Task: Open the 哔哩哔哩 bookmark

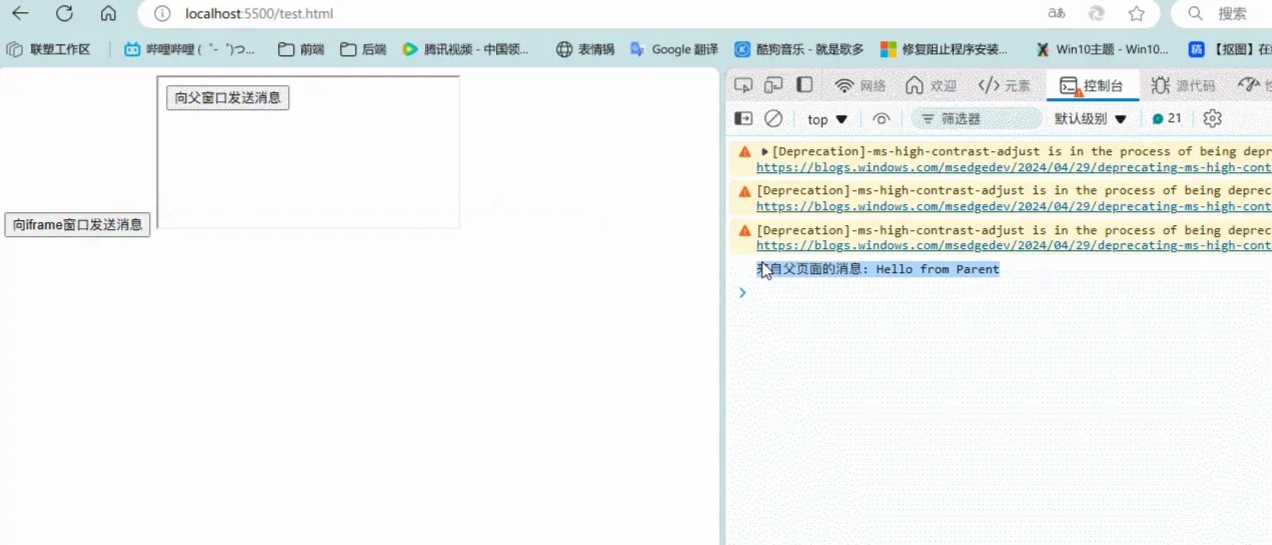Action: 189,49
